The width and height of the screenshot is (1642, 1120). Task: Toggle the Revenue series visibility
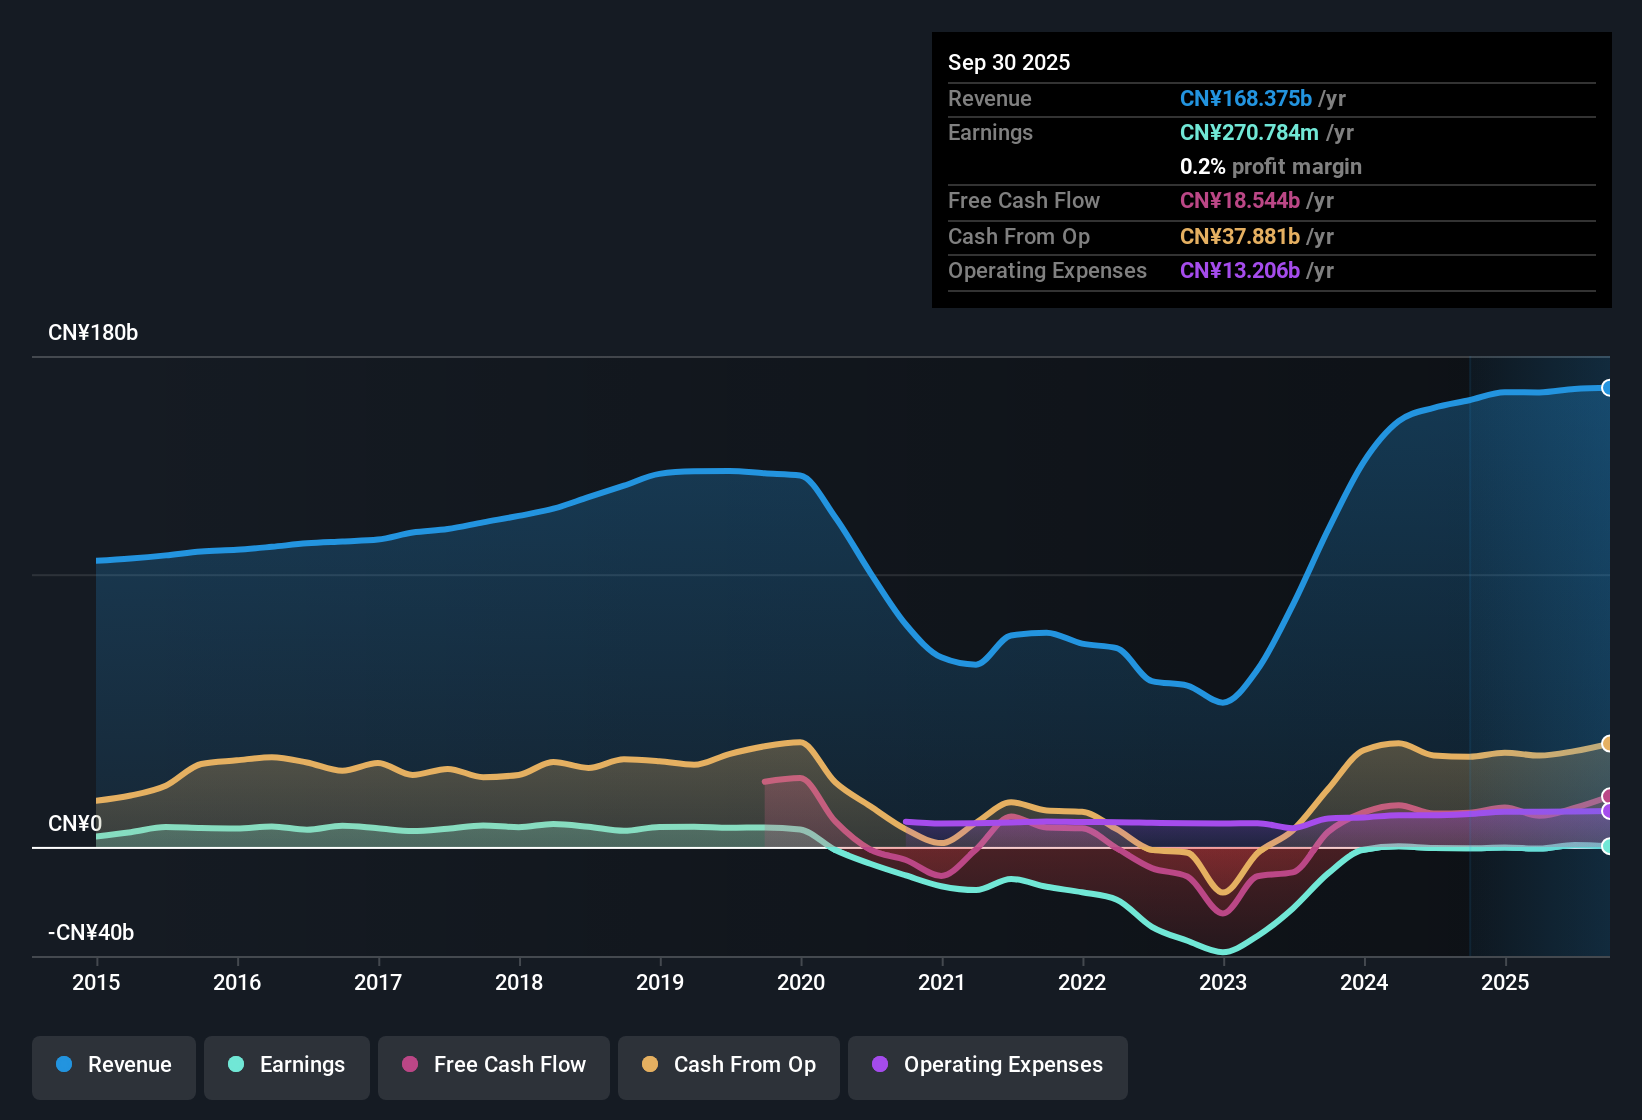113,1065
